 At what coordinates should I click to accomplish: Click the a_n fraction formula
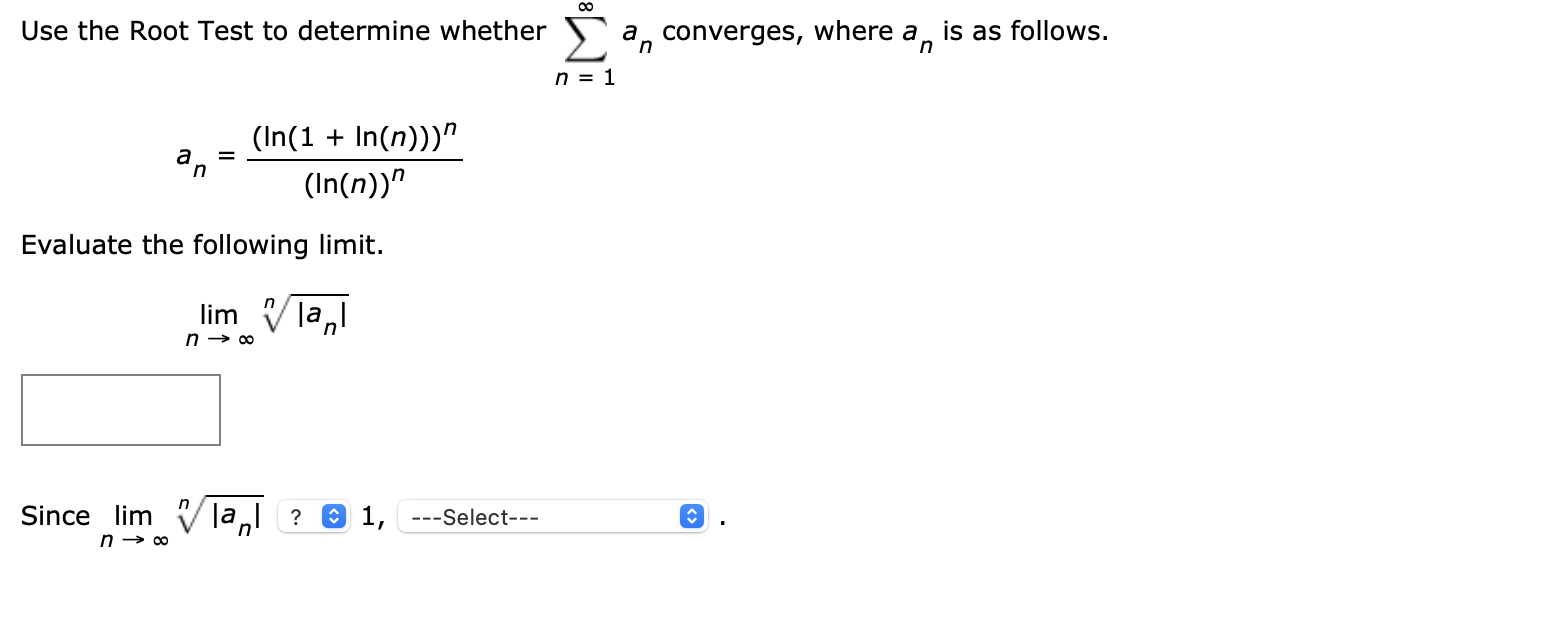[318, 158]
